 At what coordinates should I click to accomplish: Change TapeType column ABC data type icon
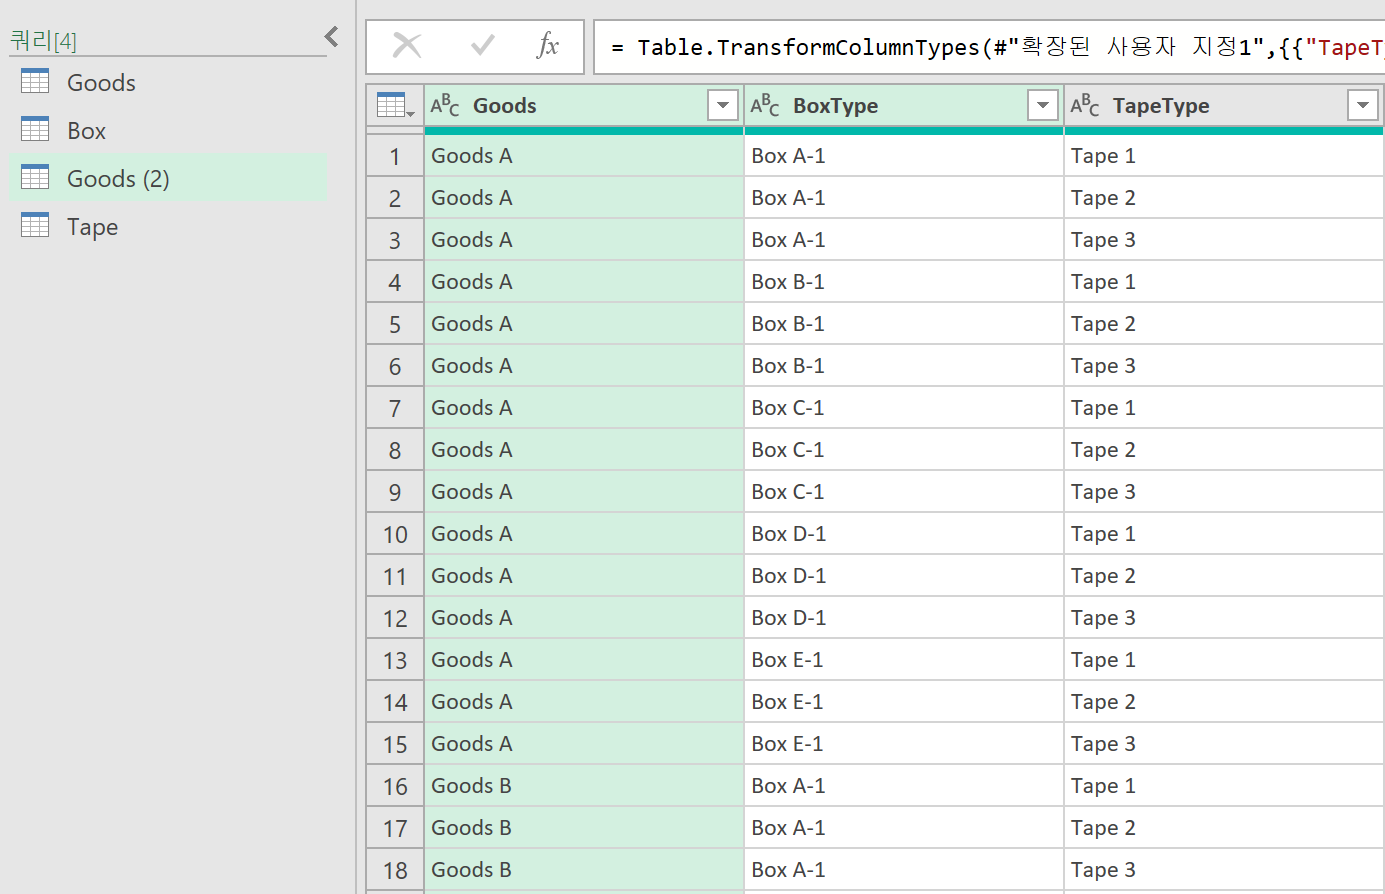pos(1085,105)
